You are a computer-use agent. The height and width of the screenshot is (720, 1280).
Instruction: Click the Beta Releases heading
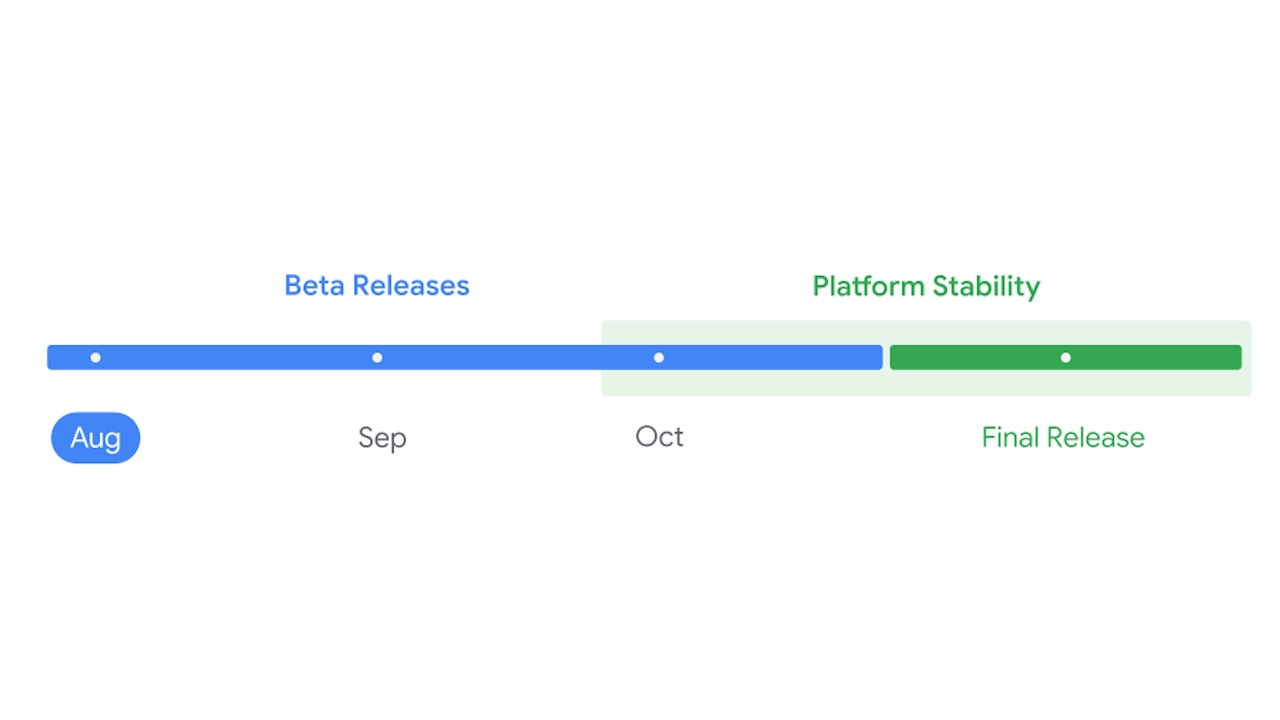[377, 286]
